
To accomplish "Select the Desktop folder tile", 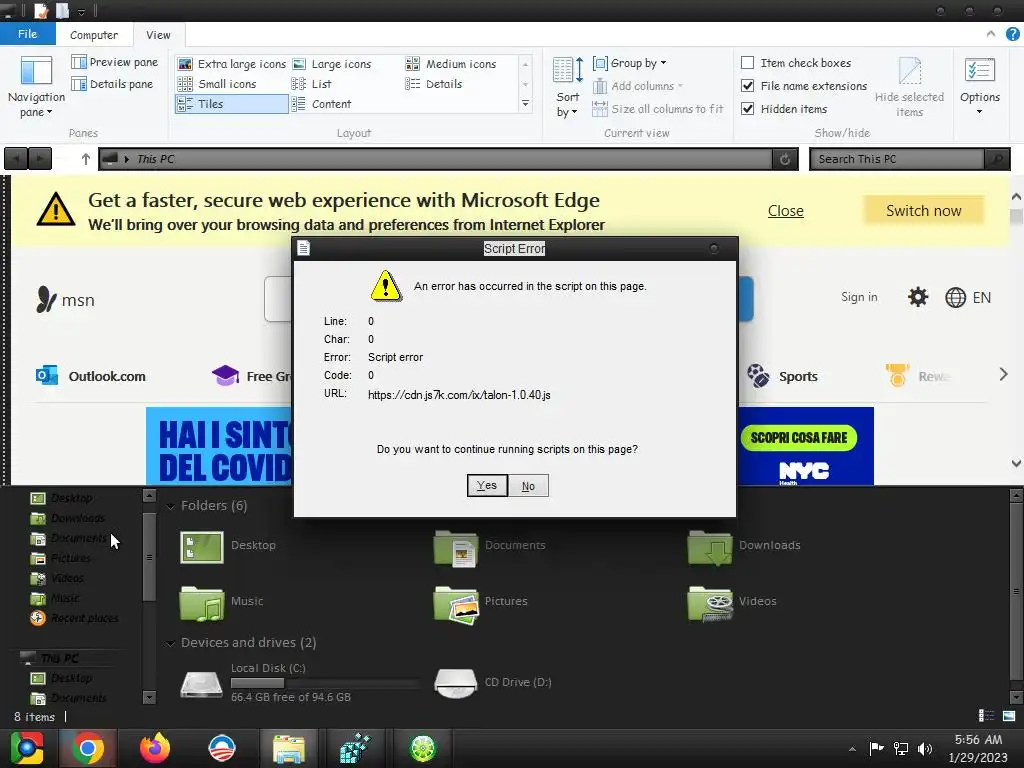I will [228, 547].
